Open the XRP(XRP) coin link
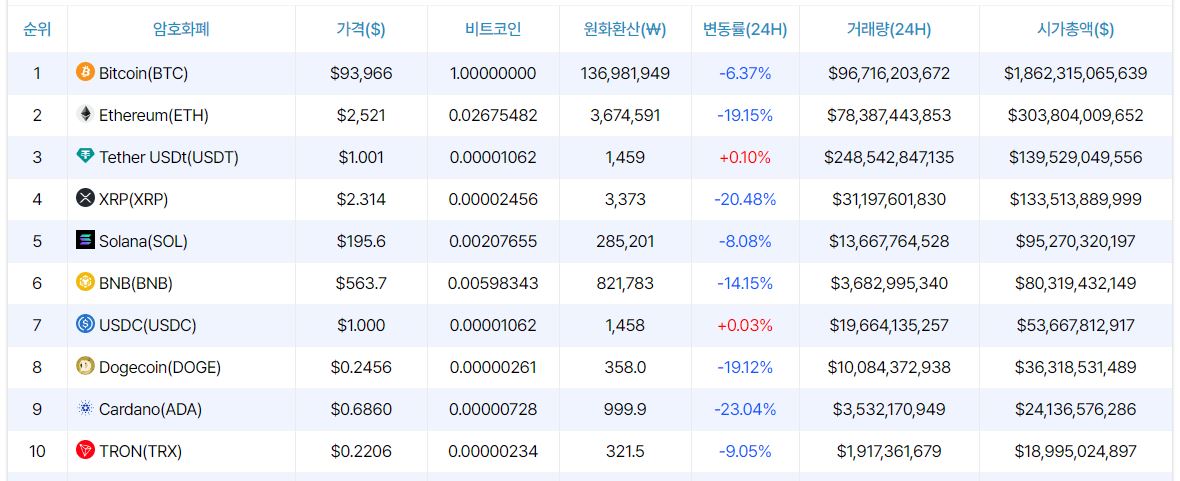 tap(134, 200)
